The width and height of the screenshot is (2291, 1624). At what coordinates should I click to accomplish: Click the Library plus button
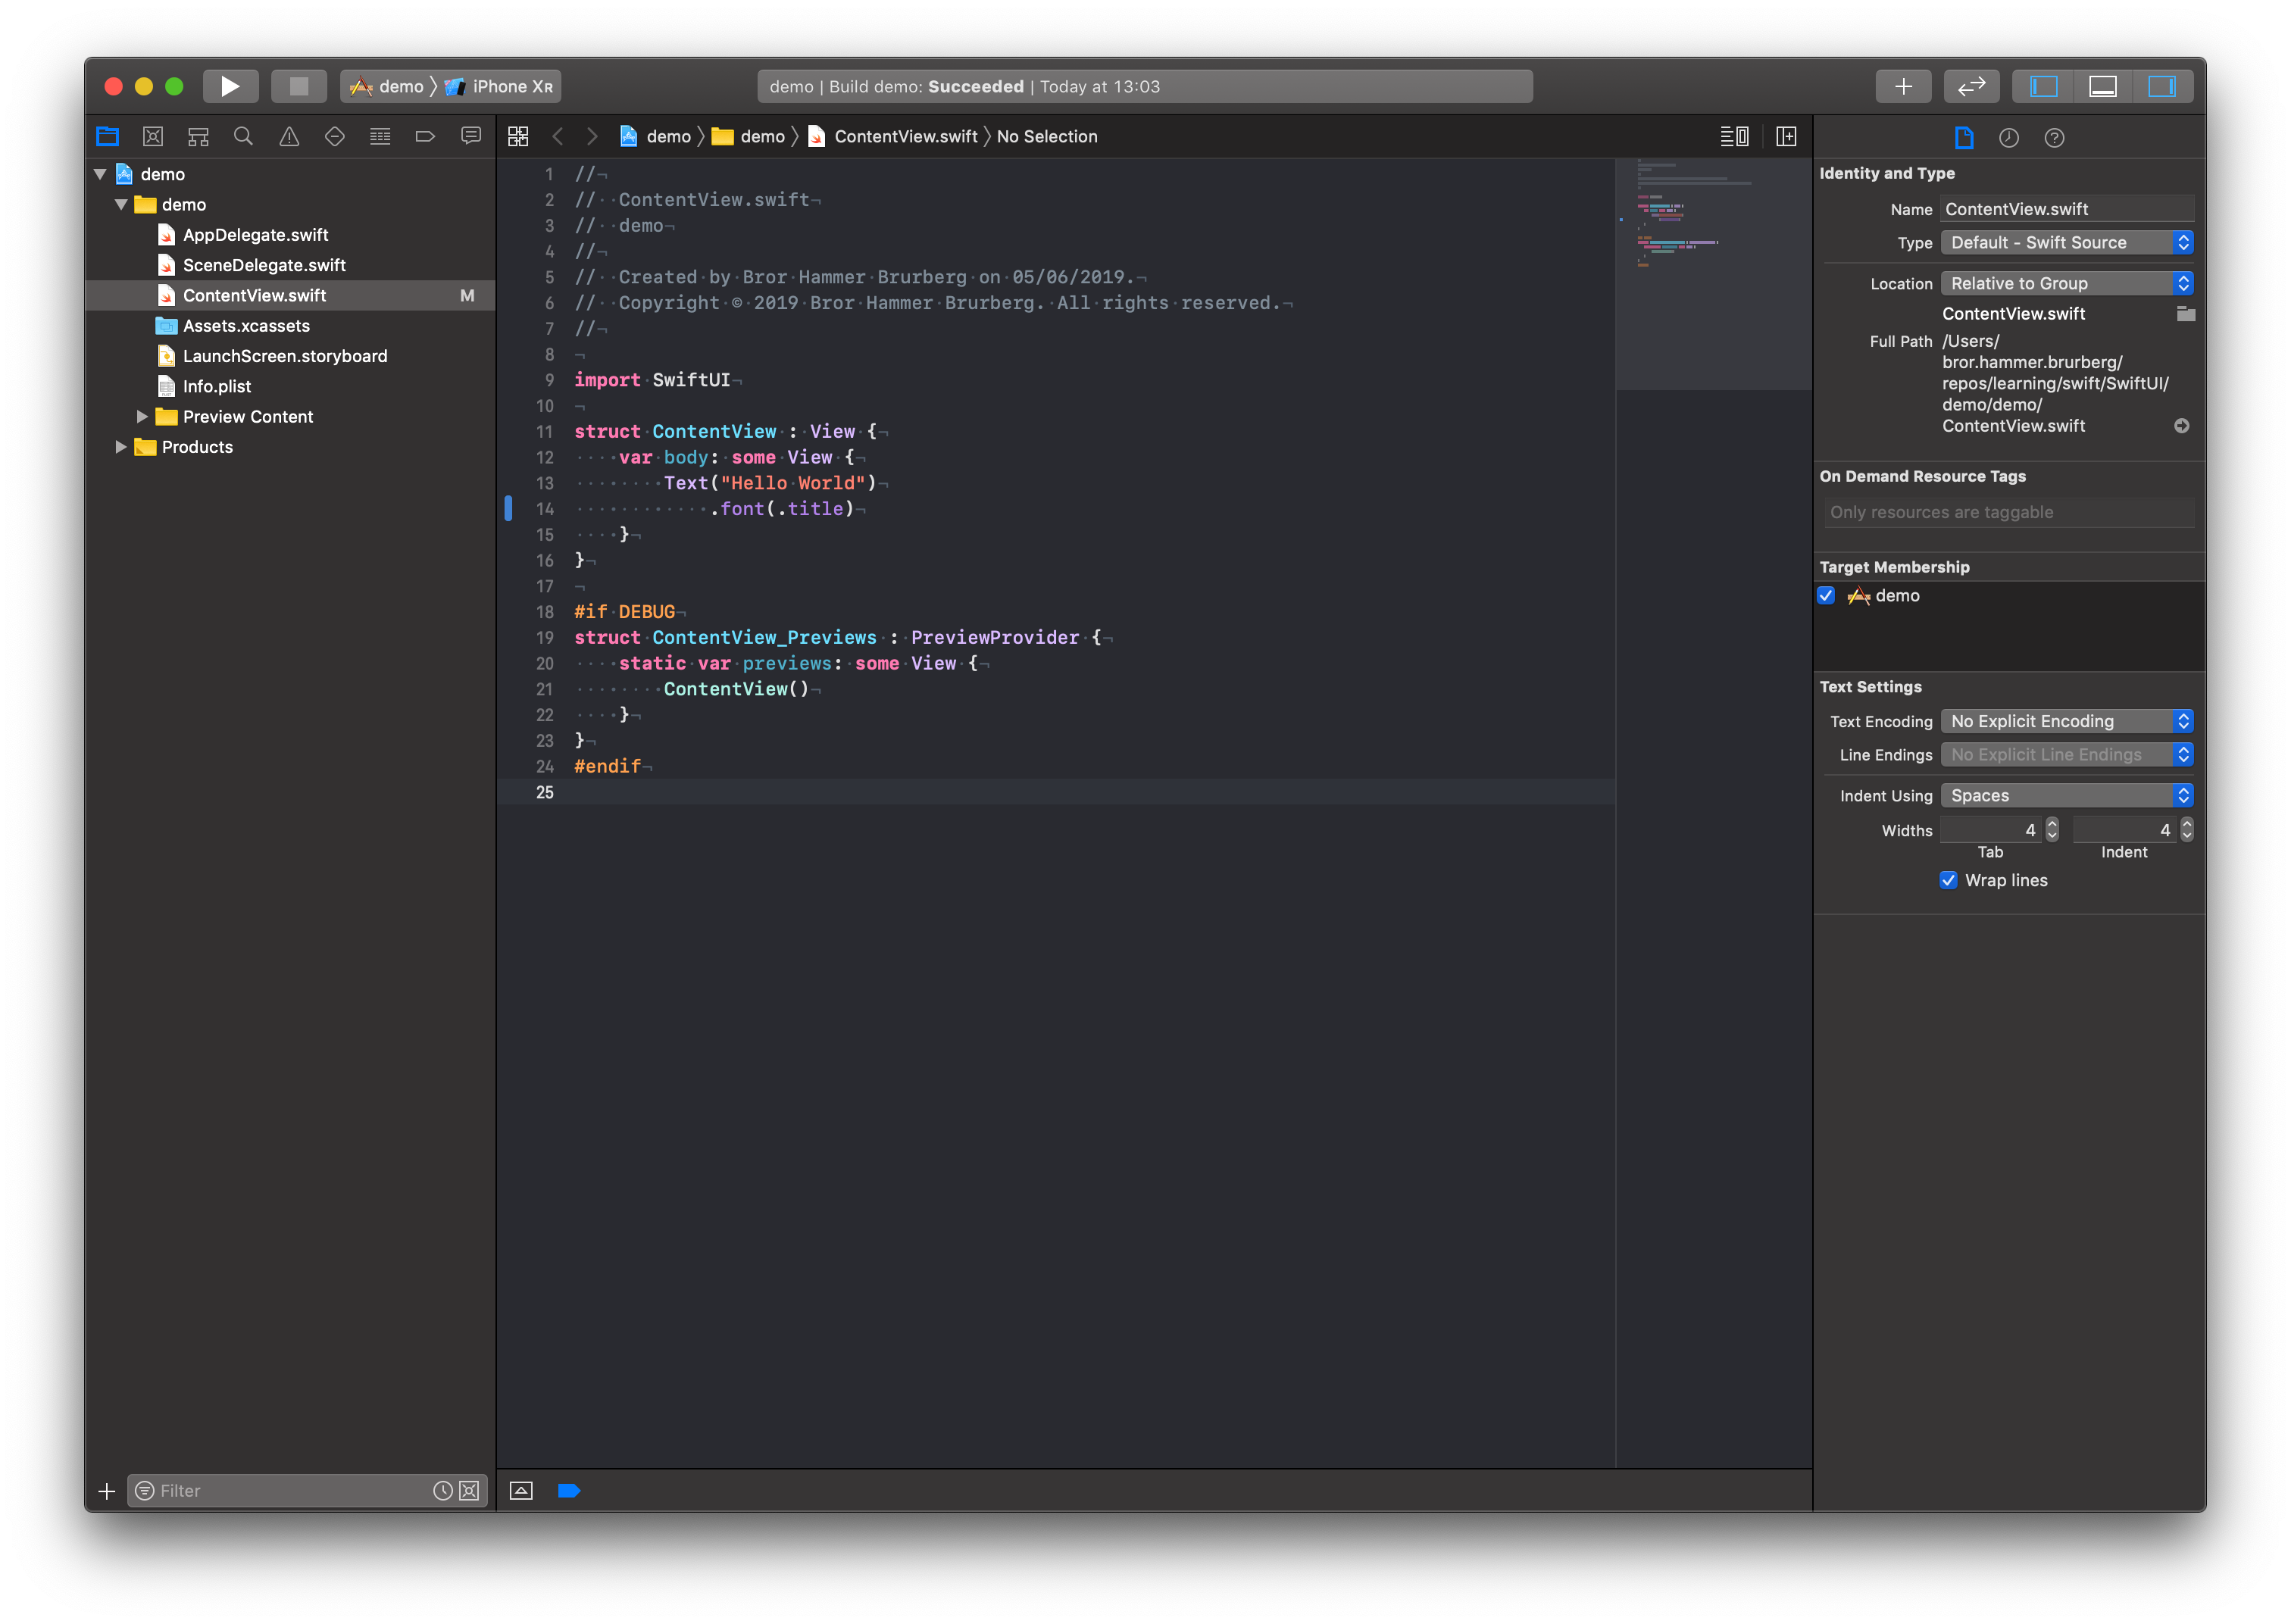tap(1903, 86)
